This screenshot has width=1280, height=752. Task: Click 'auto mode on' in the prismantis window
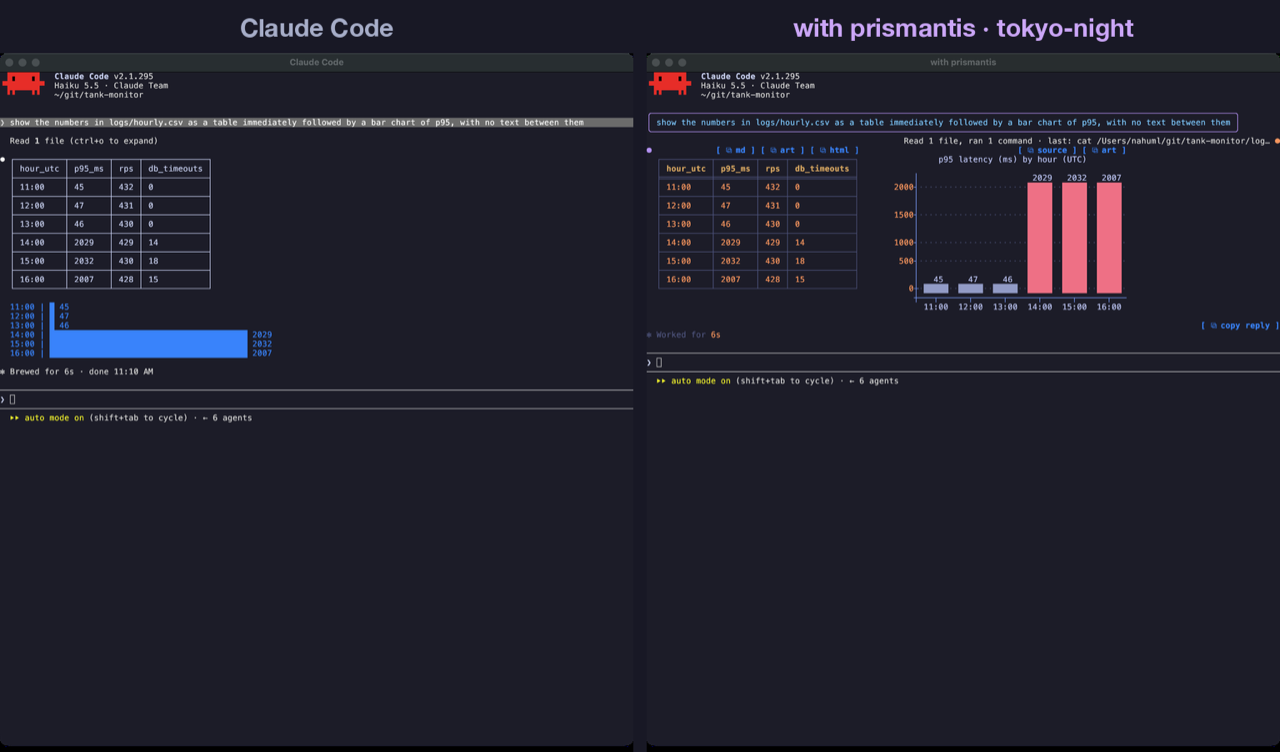701,381
